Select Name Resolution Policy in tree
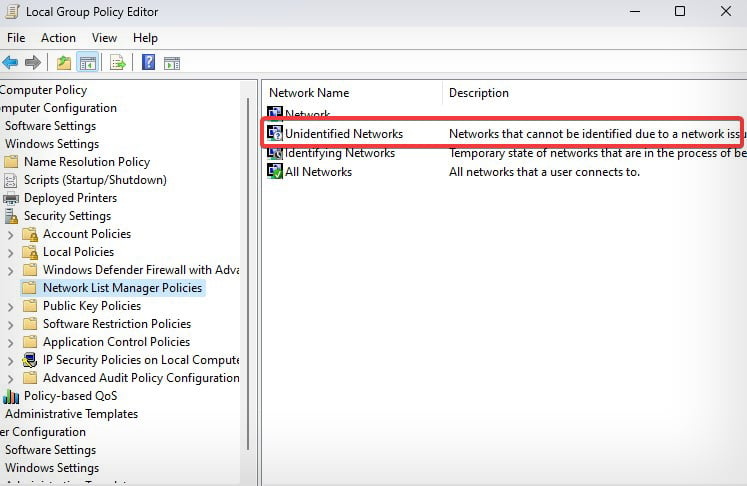This screenshot has height=486, width=747. click(87, 162)
